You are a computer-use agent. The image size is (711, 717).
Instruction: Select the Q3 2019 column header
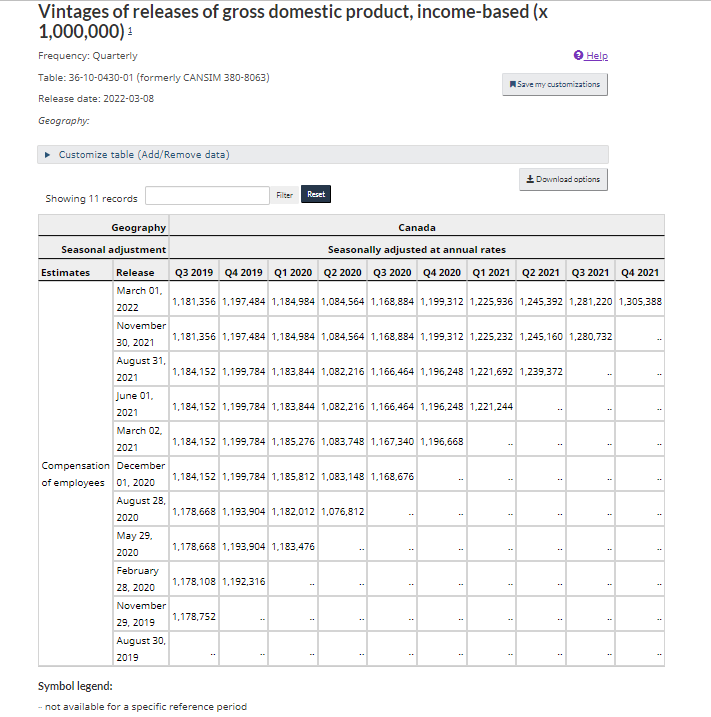pos(194,272)
